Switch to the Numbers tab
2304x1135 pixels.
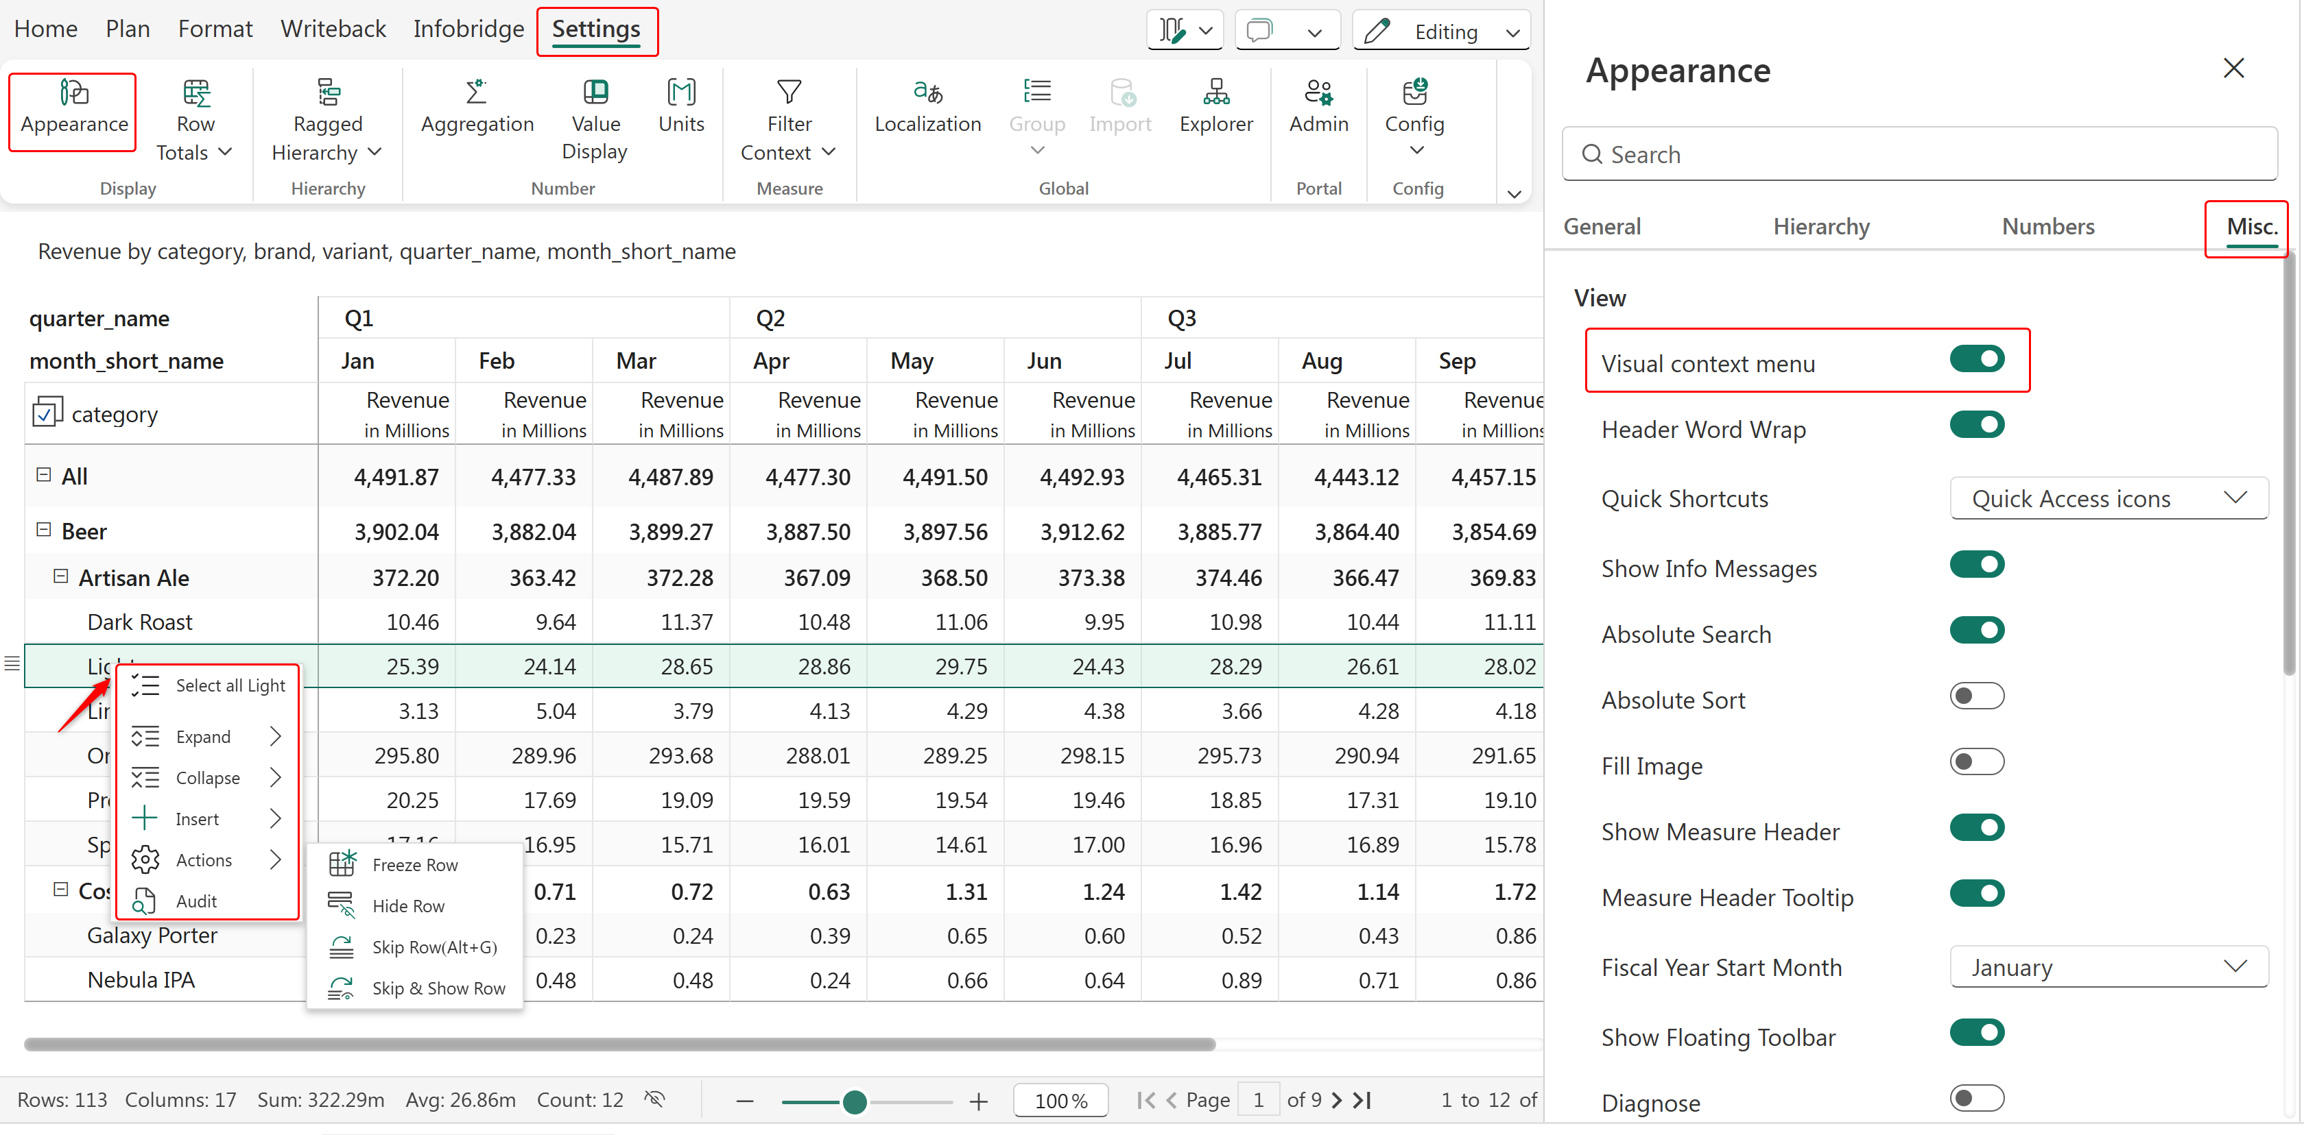[x=2047, y=226]
